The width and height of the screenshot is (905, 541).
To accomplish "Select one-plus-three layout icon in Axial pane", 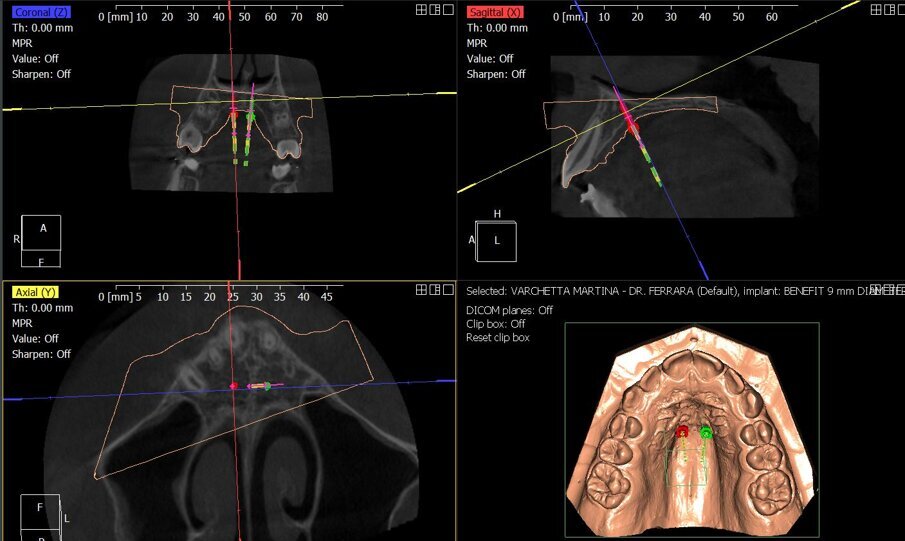I will pyautogui.click(x=435, y=290).
